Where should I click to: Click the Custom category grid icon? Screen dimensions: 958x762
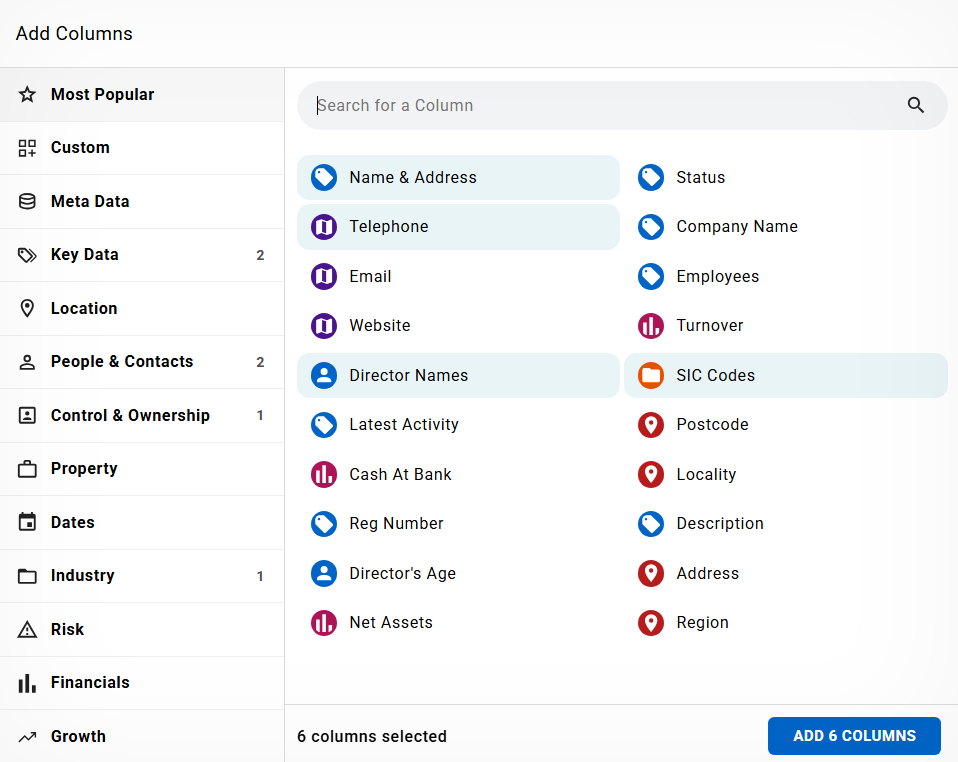point(28,148)
